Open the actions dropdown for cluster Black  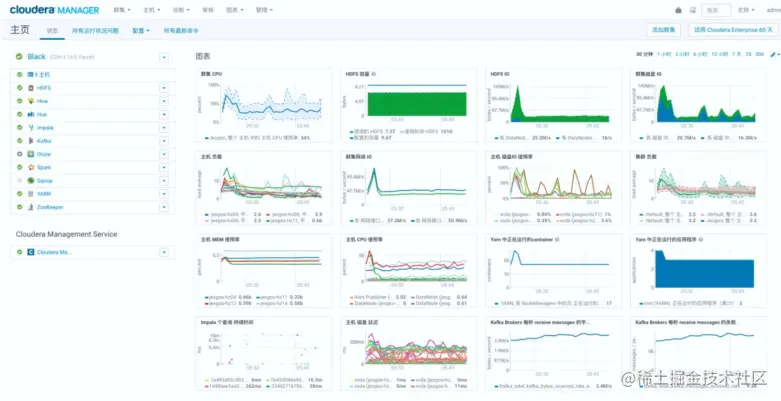tap(164, 57)
